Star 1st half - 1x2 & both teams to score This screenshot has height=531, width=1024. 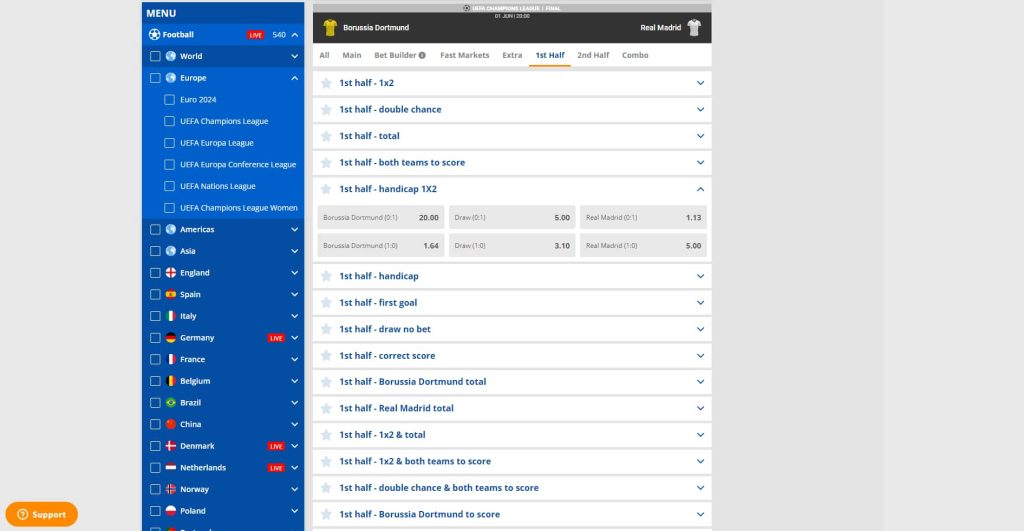(326, 461)
